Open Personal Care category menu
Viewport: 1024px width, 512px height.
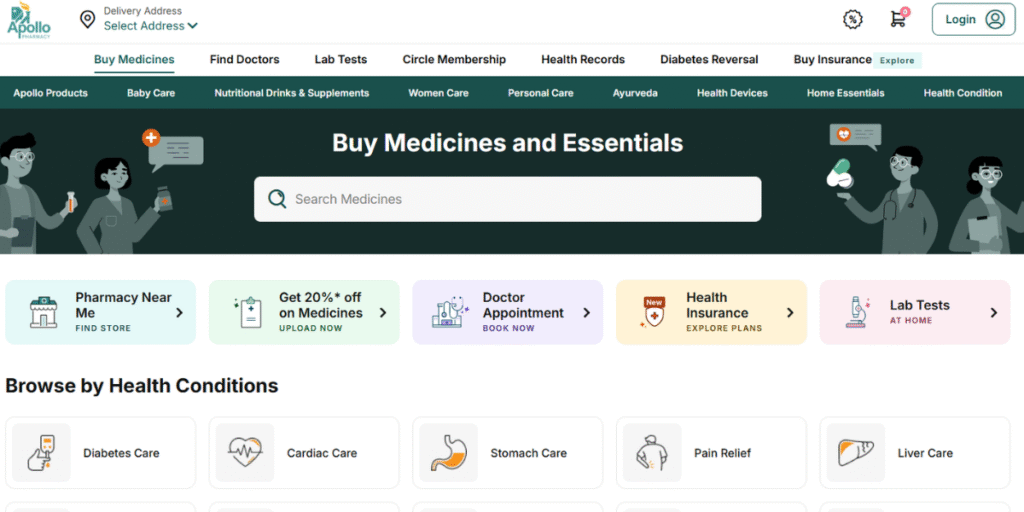click(541, 93)
